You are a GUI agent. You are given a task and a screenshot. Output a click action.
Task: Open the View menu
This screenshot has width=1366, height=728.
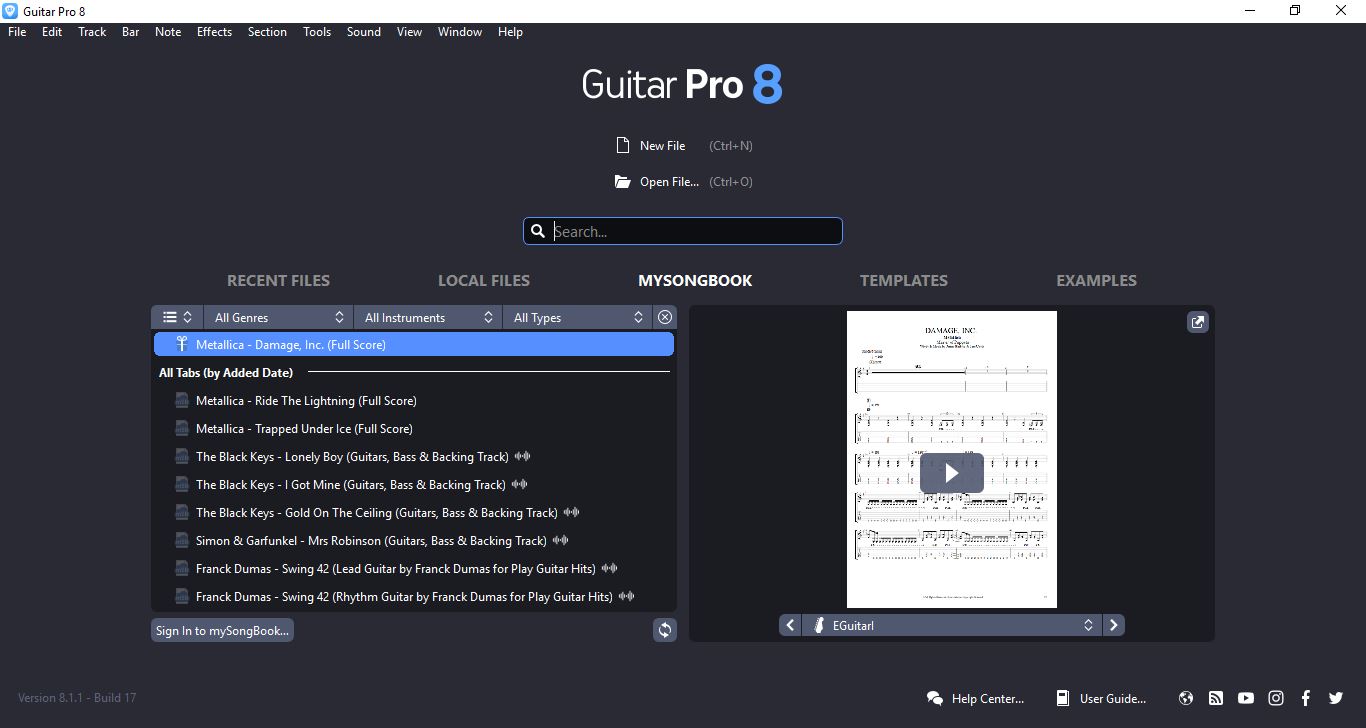(409, 32)
